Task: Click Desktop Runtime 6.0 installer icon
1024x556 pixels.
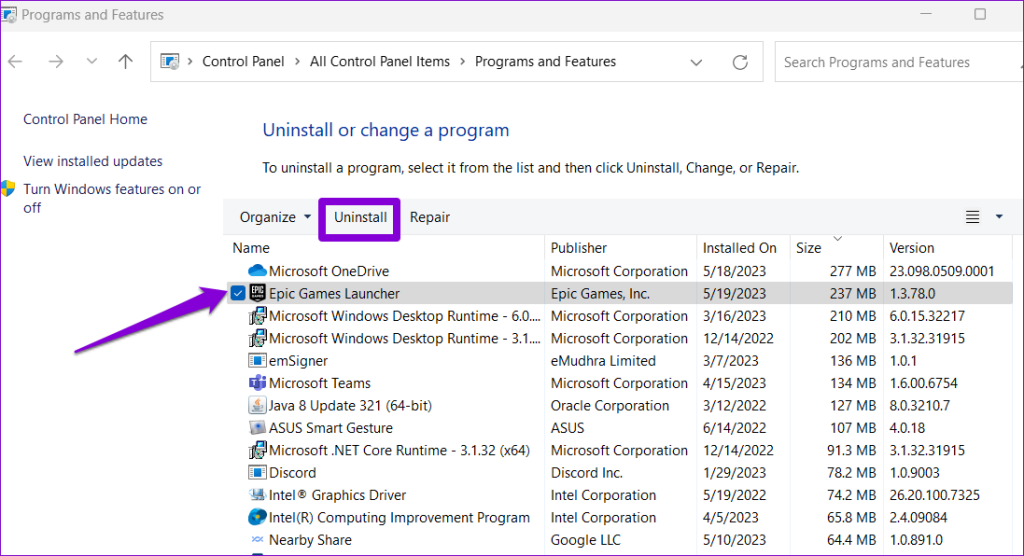Action: click(257, 316)
